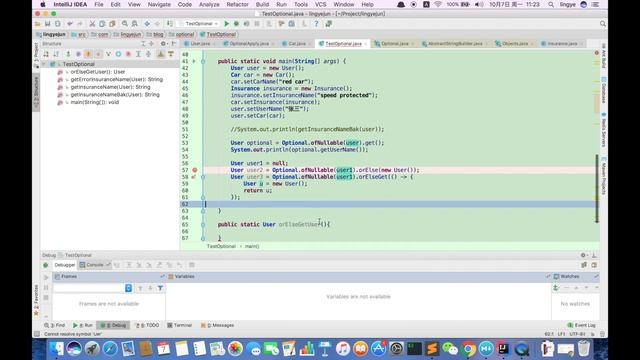Open the VCS menu
Viewport: 640px width, 360px height.
tap(321, 4)
